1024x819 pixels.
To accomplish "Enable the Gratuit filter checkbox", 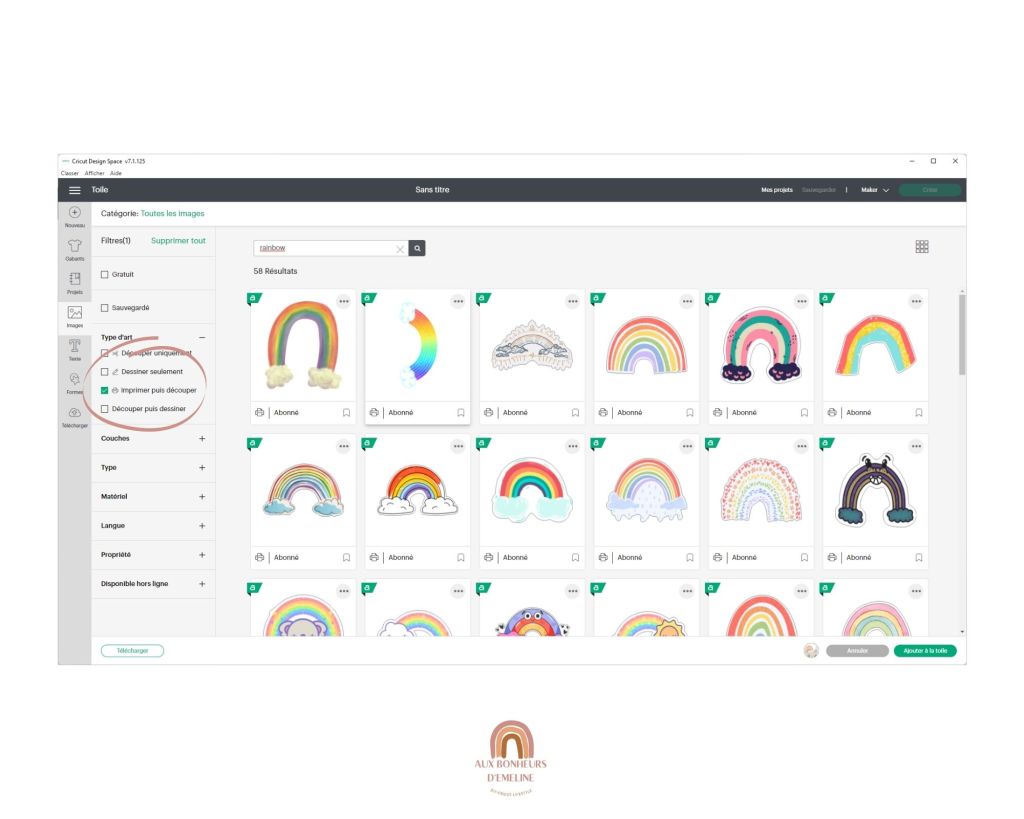I will click(x=105, y=275).
